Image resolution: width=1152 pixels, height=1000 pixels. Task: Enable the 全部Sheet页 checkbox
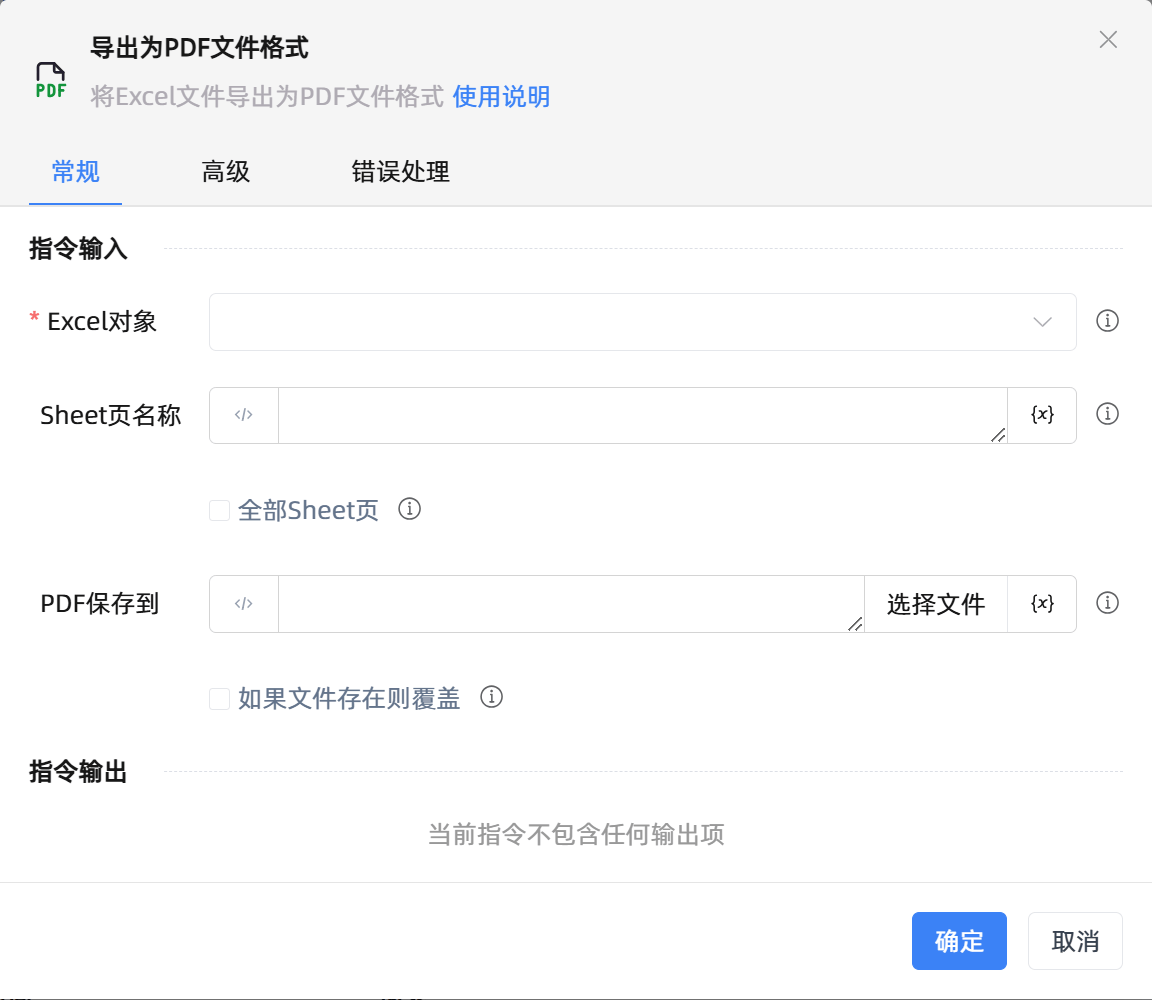219,510
